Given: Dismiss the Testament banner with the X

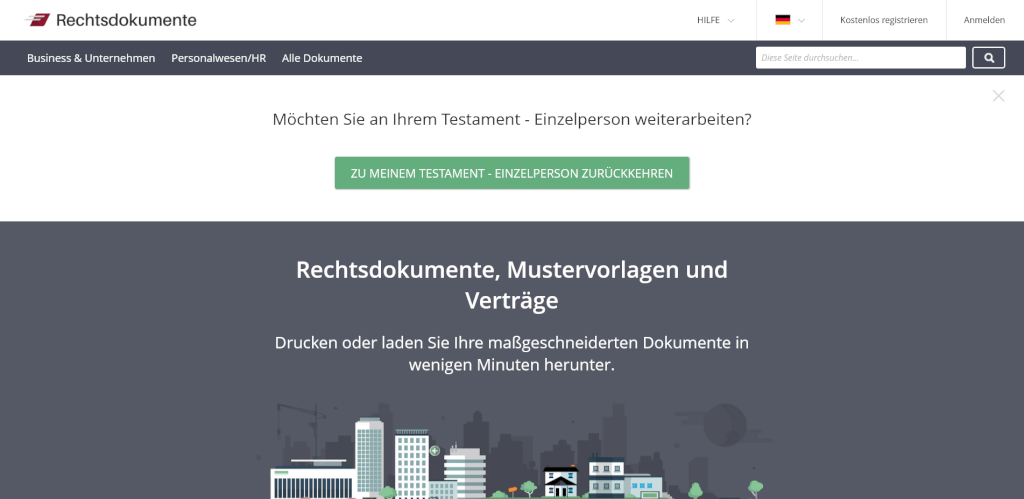Looking at the screenshot, I should (x=998, y=96).
